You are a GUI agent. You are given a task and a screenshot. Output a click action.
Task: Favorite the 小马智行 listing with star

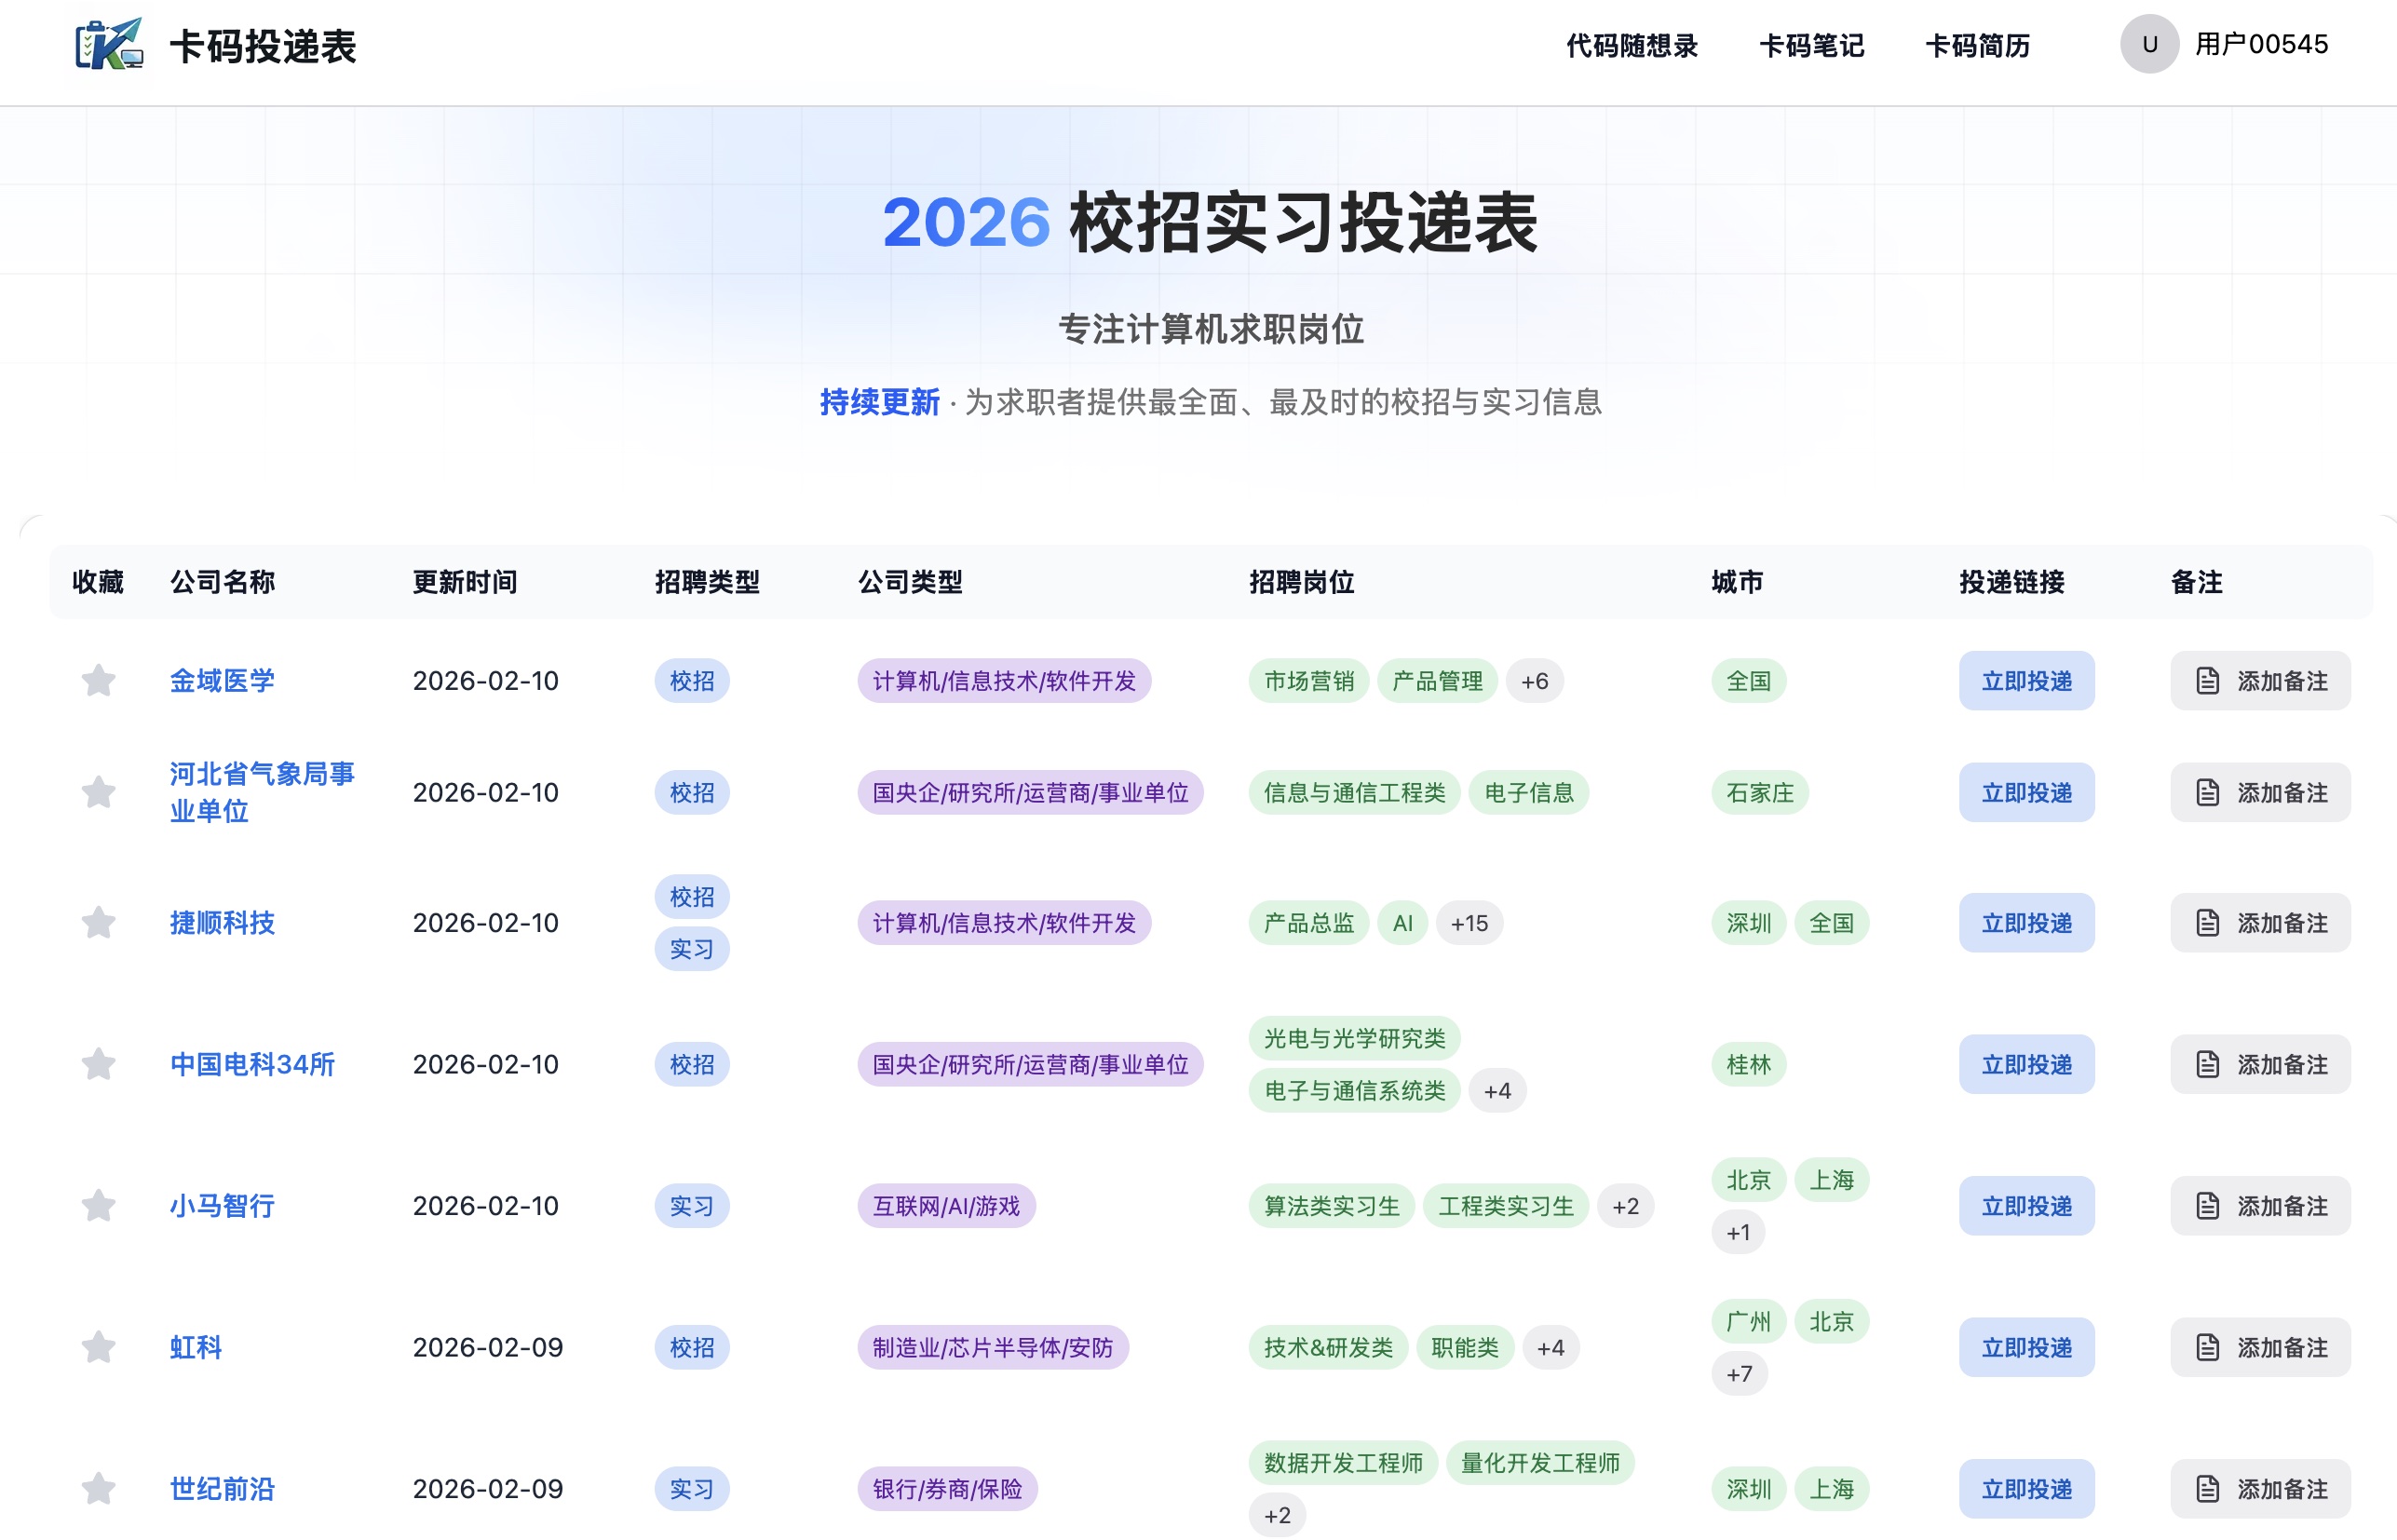[x=98, y=1206]
